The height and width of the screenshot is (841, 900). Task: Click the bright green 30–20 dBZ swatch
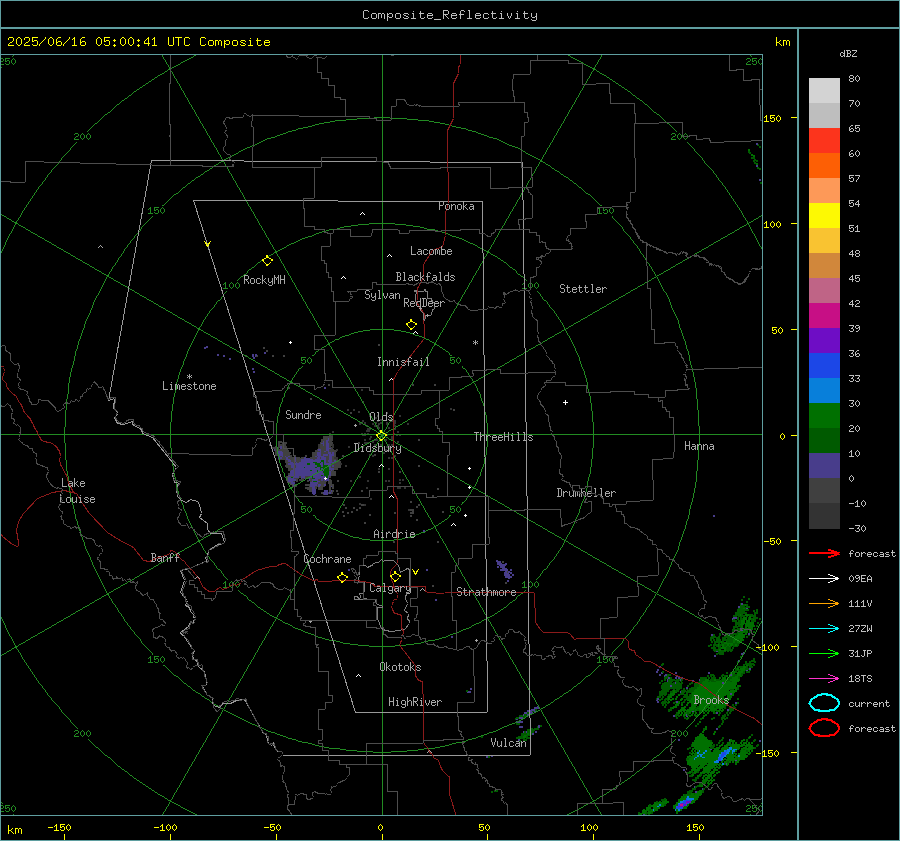pos(824,415)
